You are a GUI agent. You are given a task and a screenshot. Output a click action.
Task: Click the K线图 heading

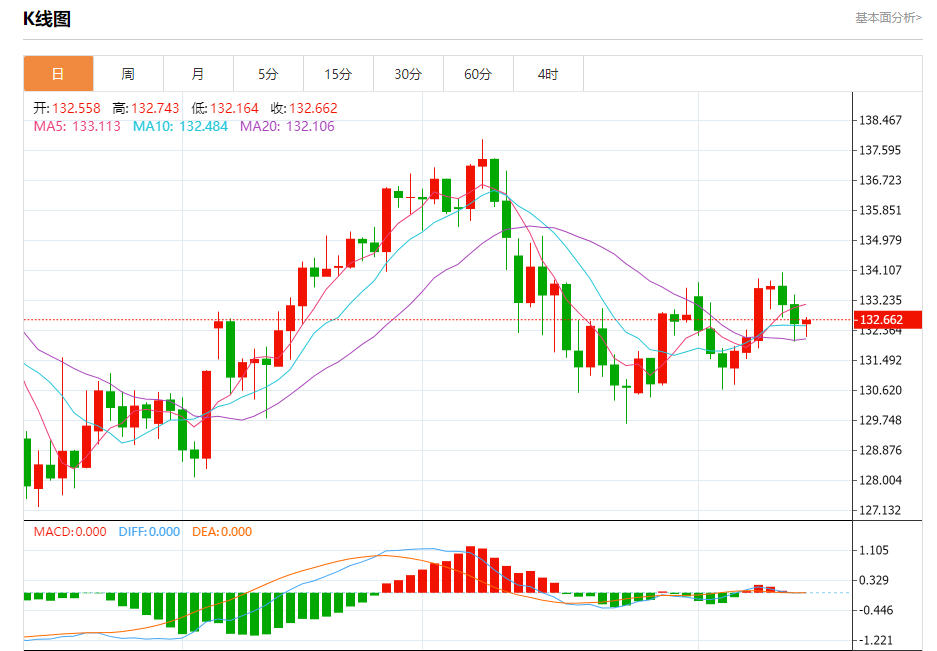[47, 19]
